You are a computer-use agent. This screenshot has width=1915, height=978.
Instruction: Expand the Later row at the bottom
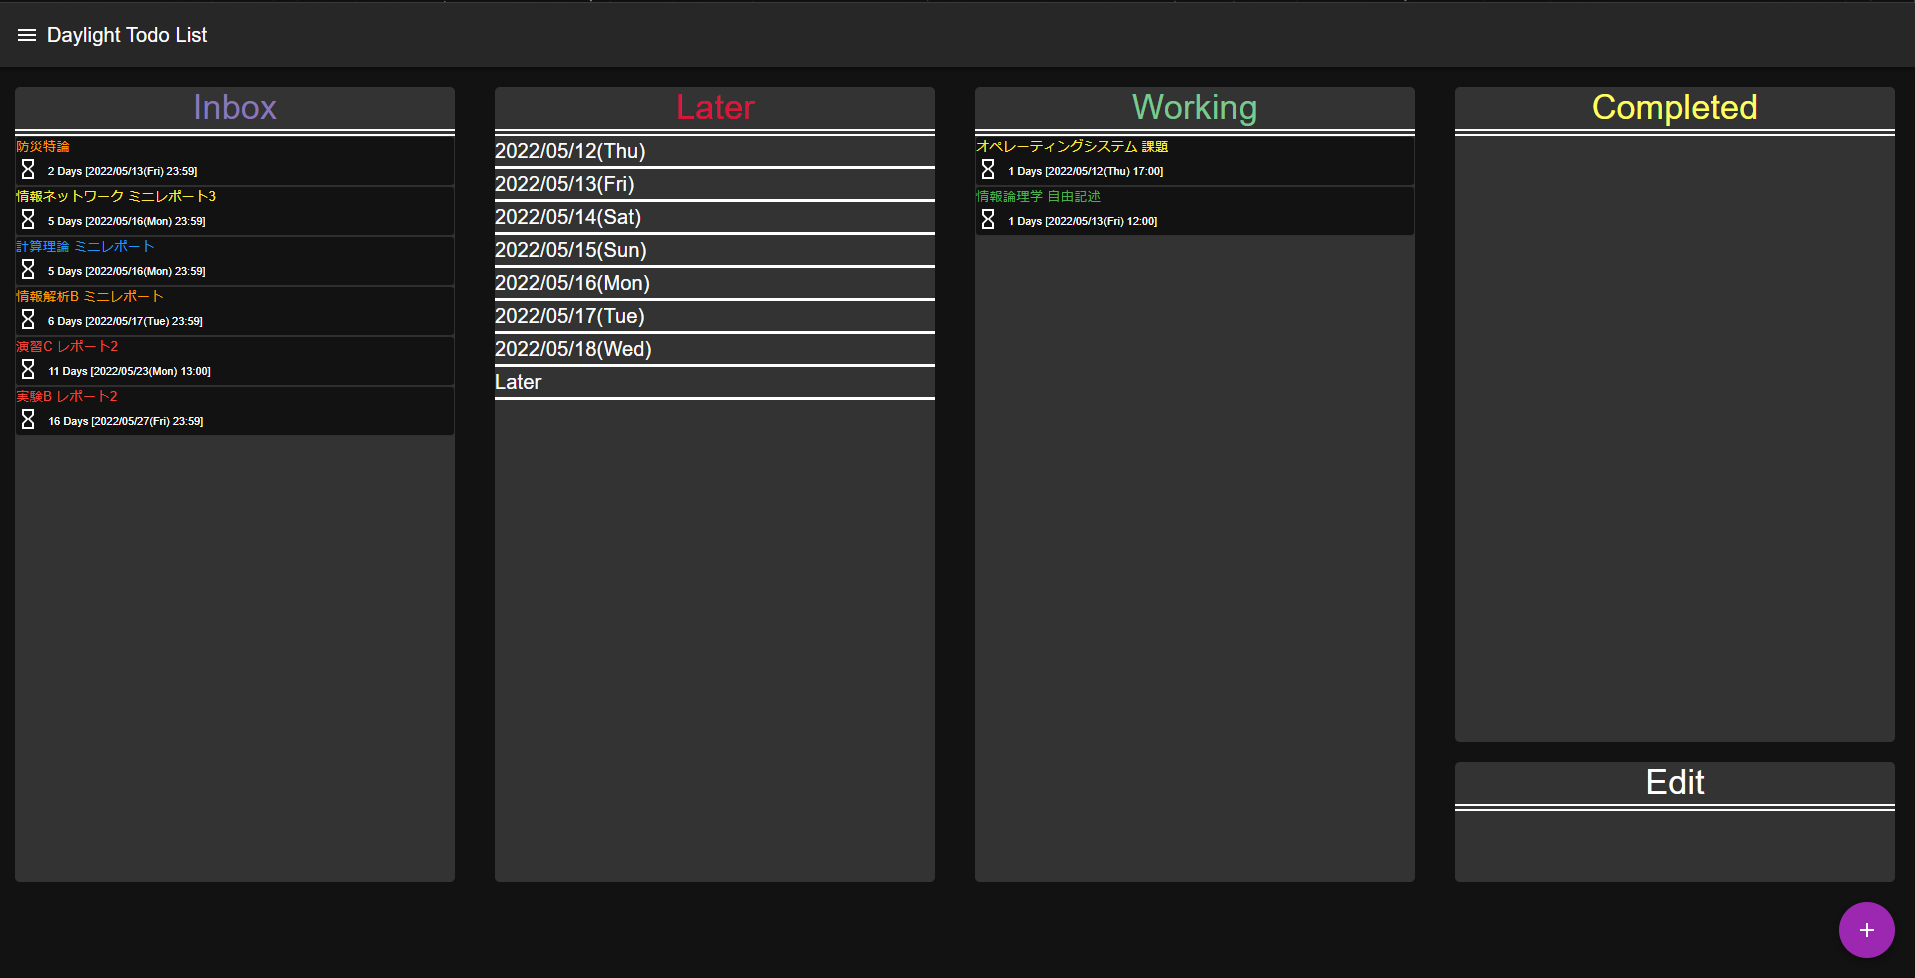[x=714, y=381]
